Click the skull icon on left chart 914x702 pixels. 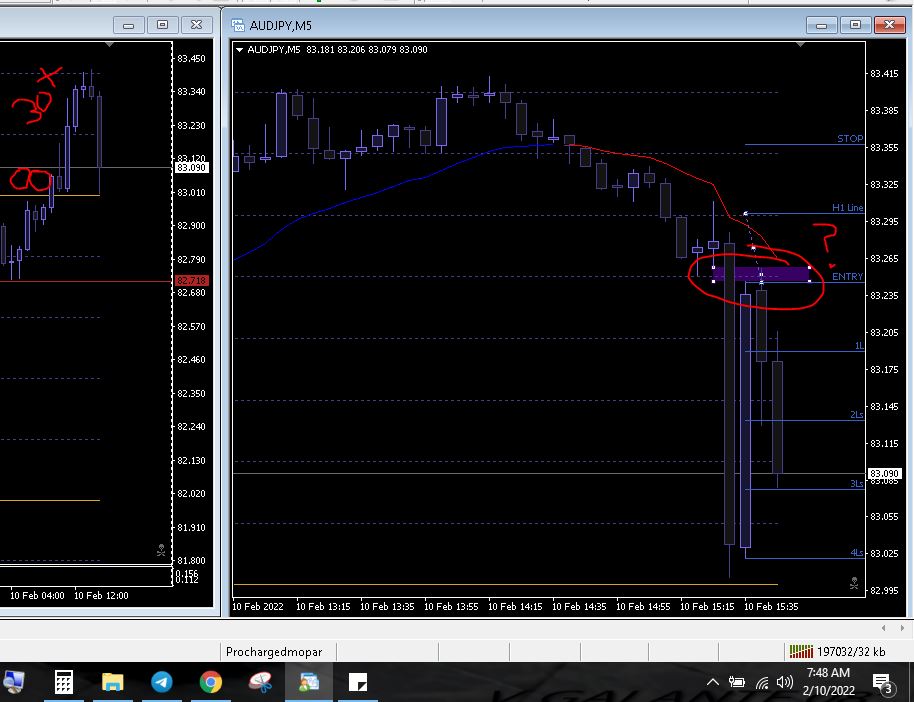(161, 550)
